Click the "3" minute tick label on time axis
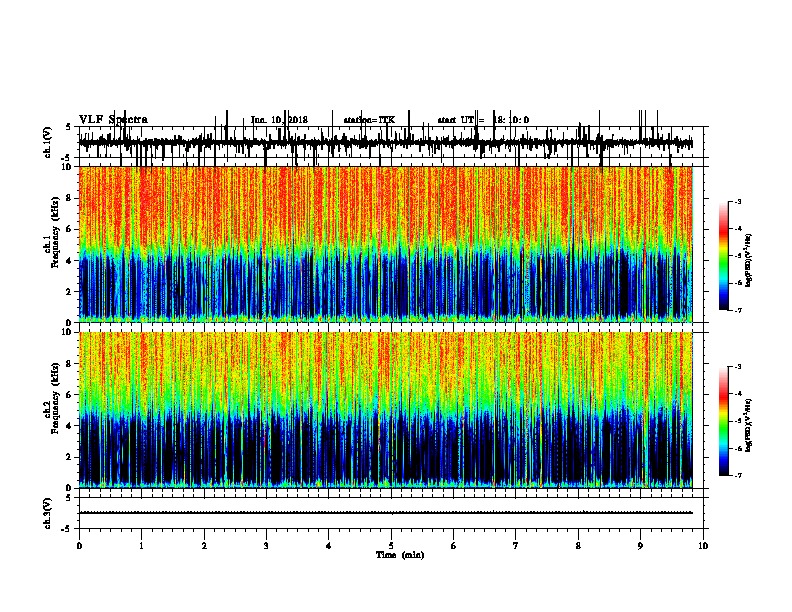The height and width of the screenshot is (612, 792). click(x=266, y=545)
